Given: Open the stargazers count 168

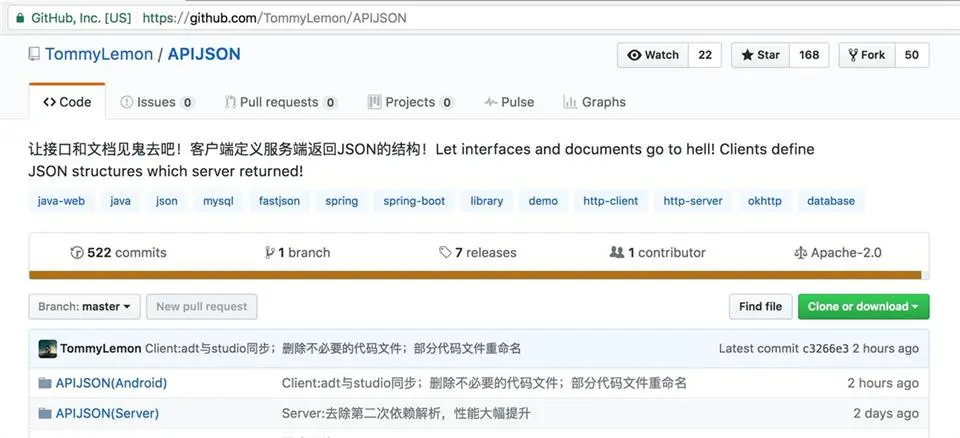Looking at the screenshot, I should pyautogui.click(x=809, y=55).
